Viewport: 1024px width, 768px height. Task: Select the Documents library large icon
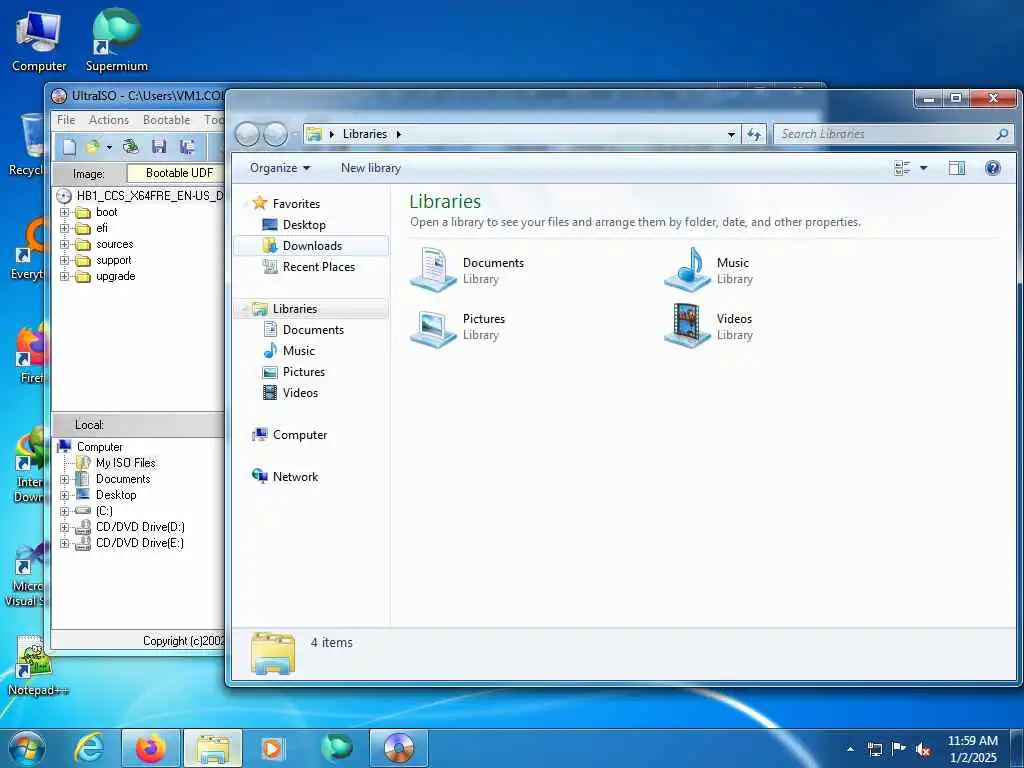(433, 270)
